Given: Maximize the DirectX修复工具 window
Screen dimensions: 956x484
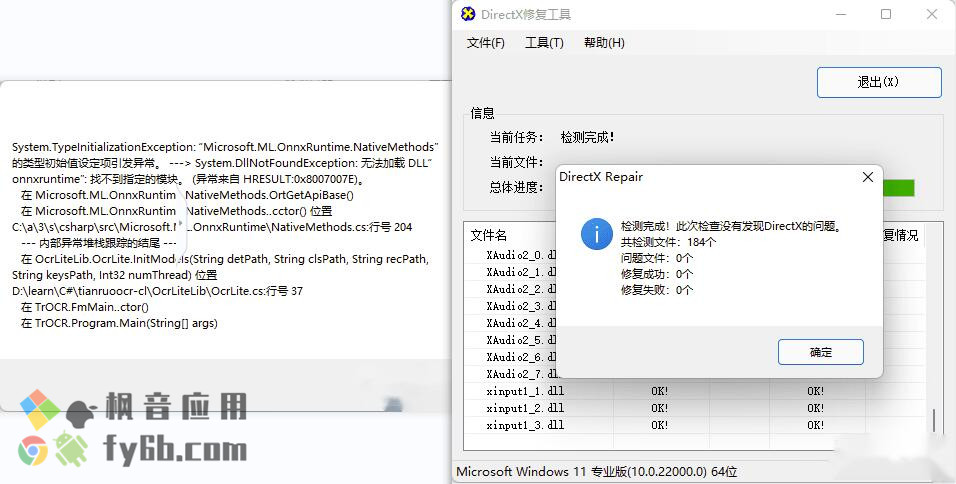Looking at the screenshot, I should point(886,14).
